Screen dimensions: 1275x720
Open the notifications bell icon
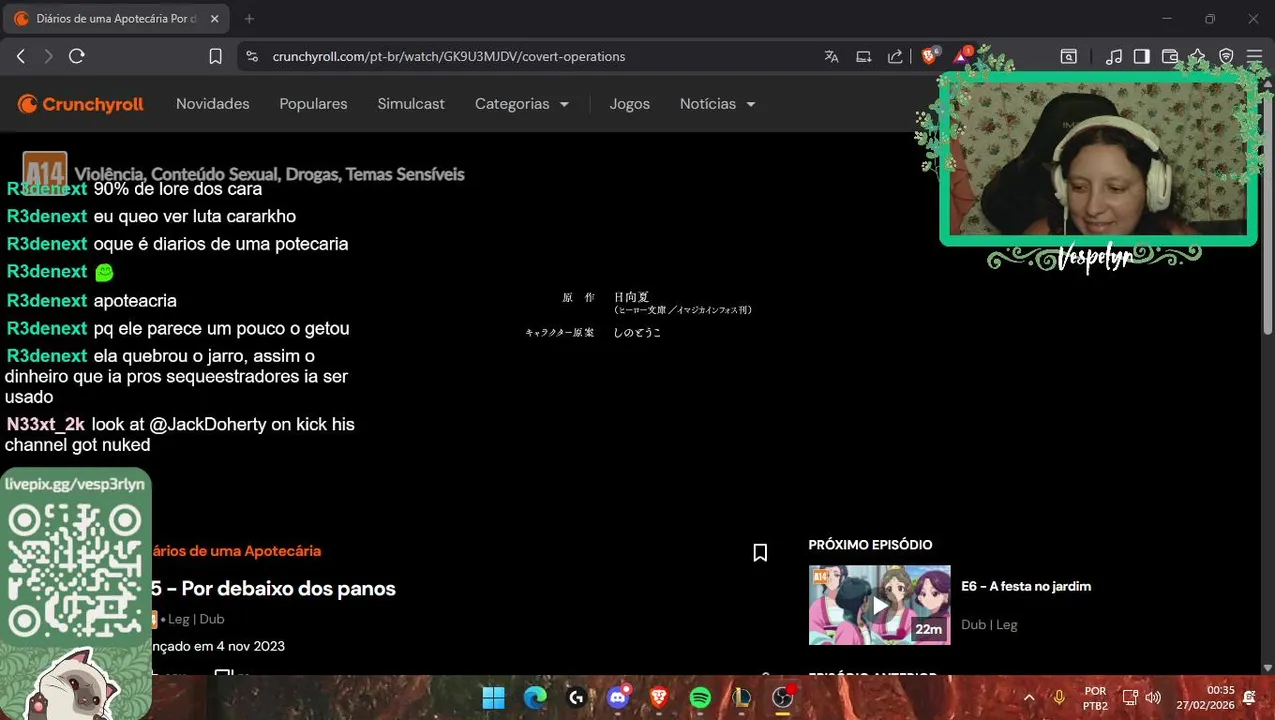(1249, 698)
